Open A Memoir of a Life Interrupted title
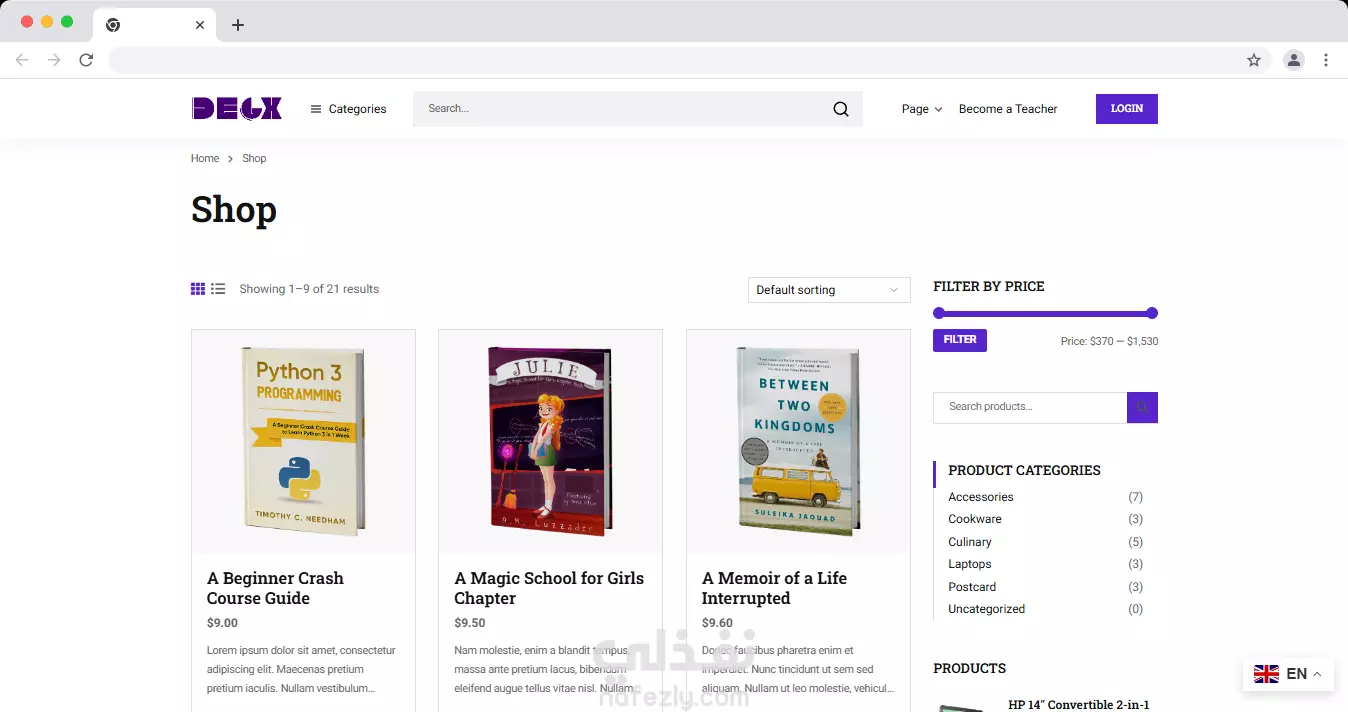Screen dimensions: 1348x712 (774, 588)
